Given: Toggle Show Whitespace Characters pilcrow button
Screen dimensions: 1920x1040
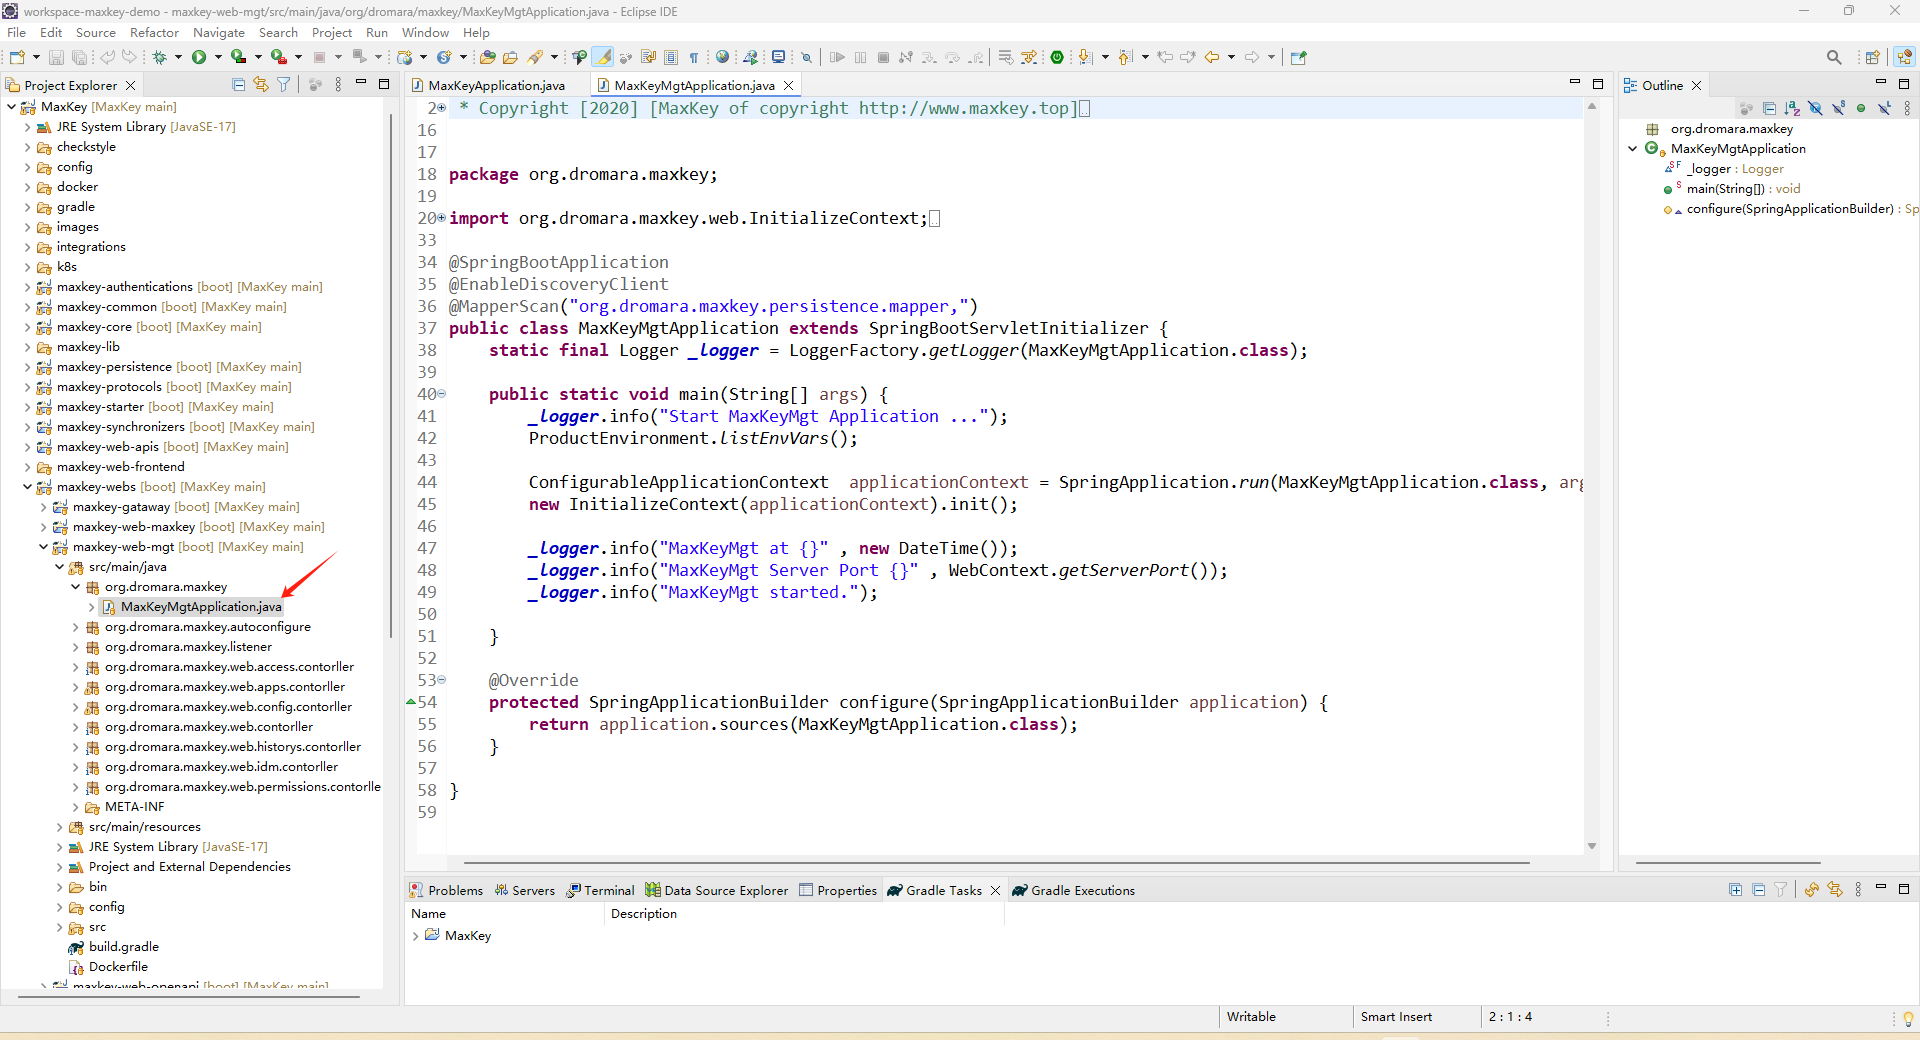Looking at the screenshot, I should pyautogui.click(x=694, y=57).
